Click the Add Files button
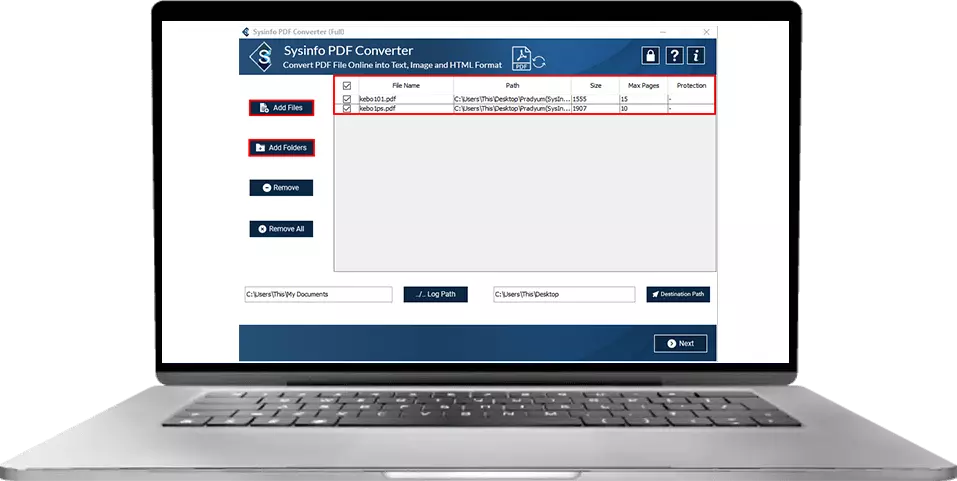This screenshot has height=481, width=957. (x=281, y=107)
